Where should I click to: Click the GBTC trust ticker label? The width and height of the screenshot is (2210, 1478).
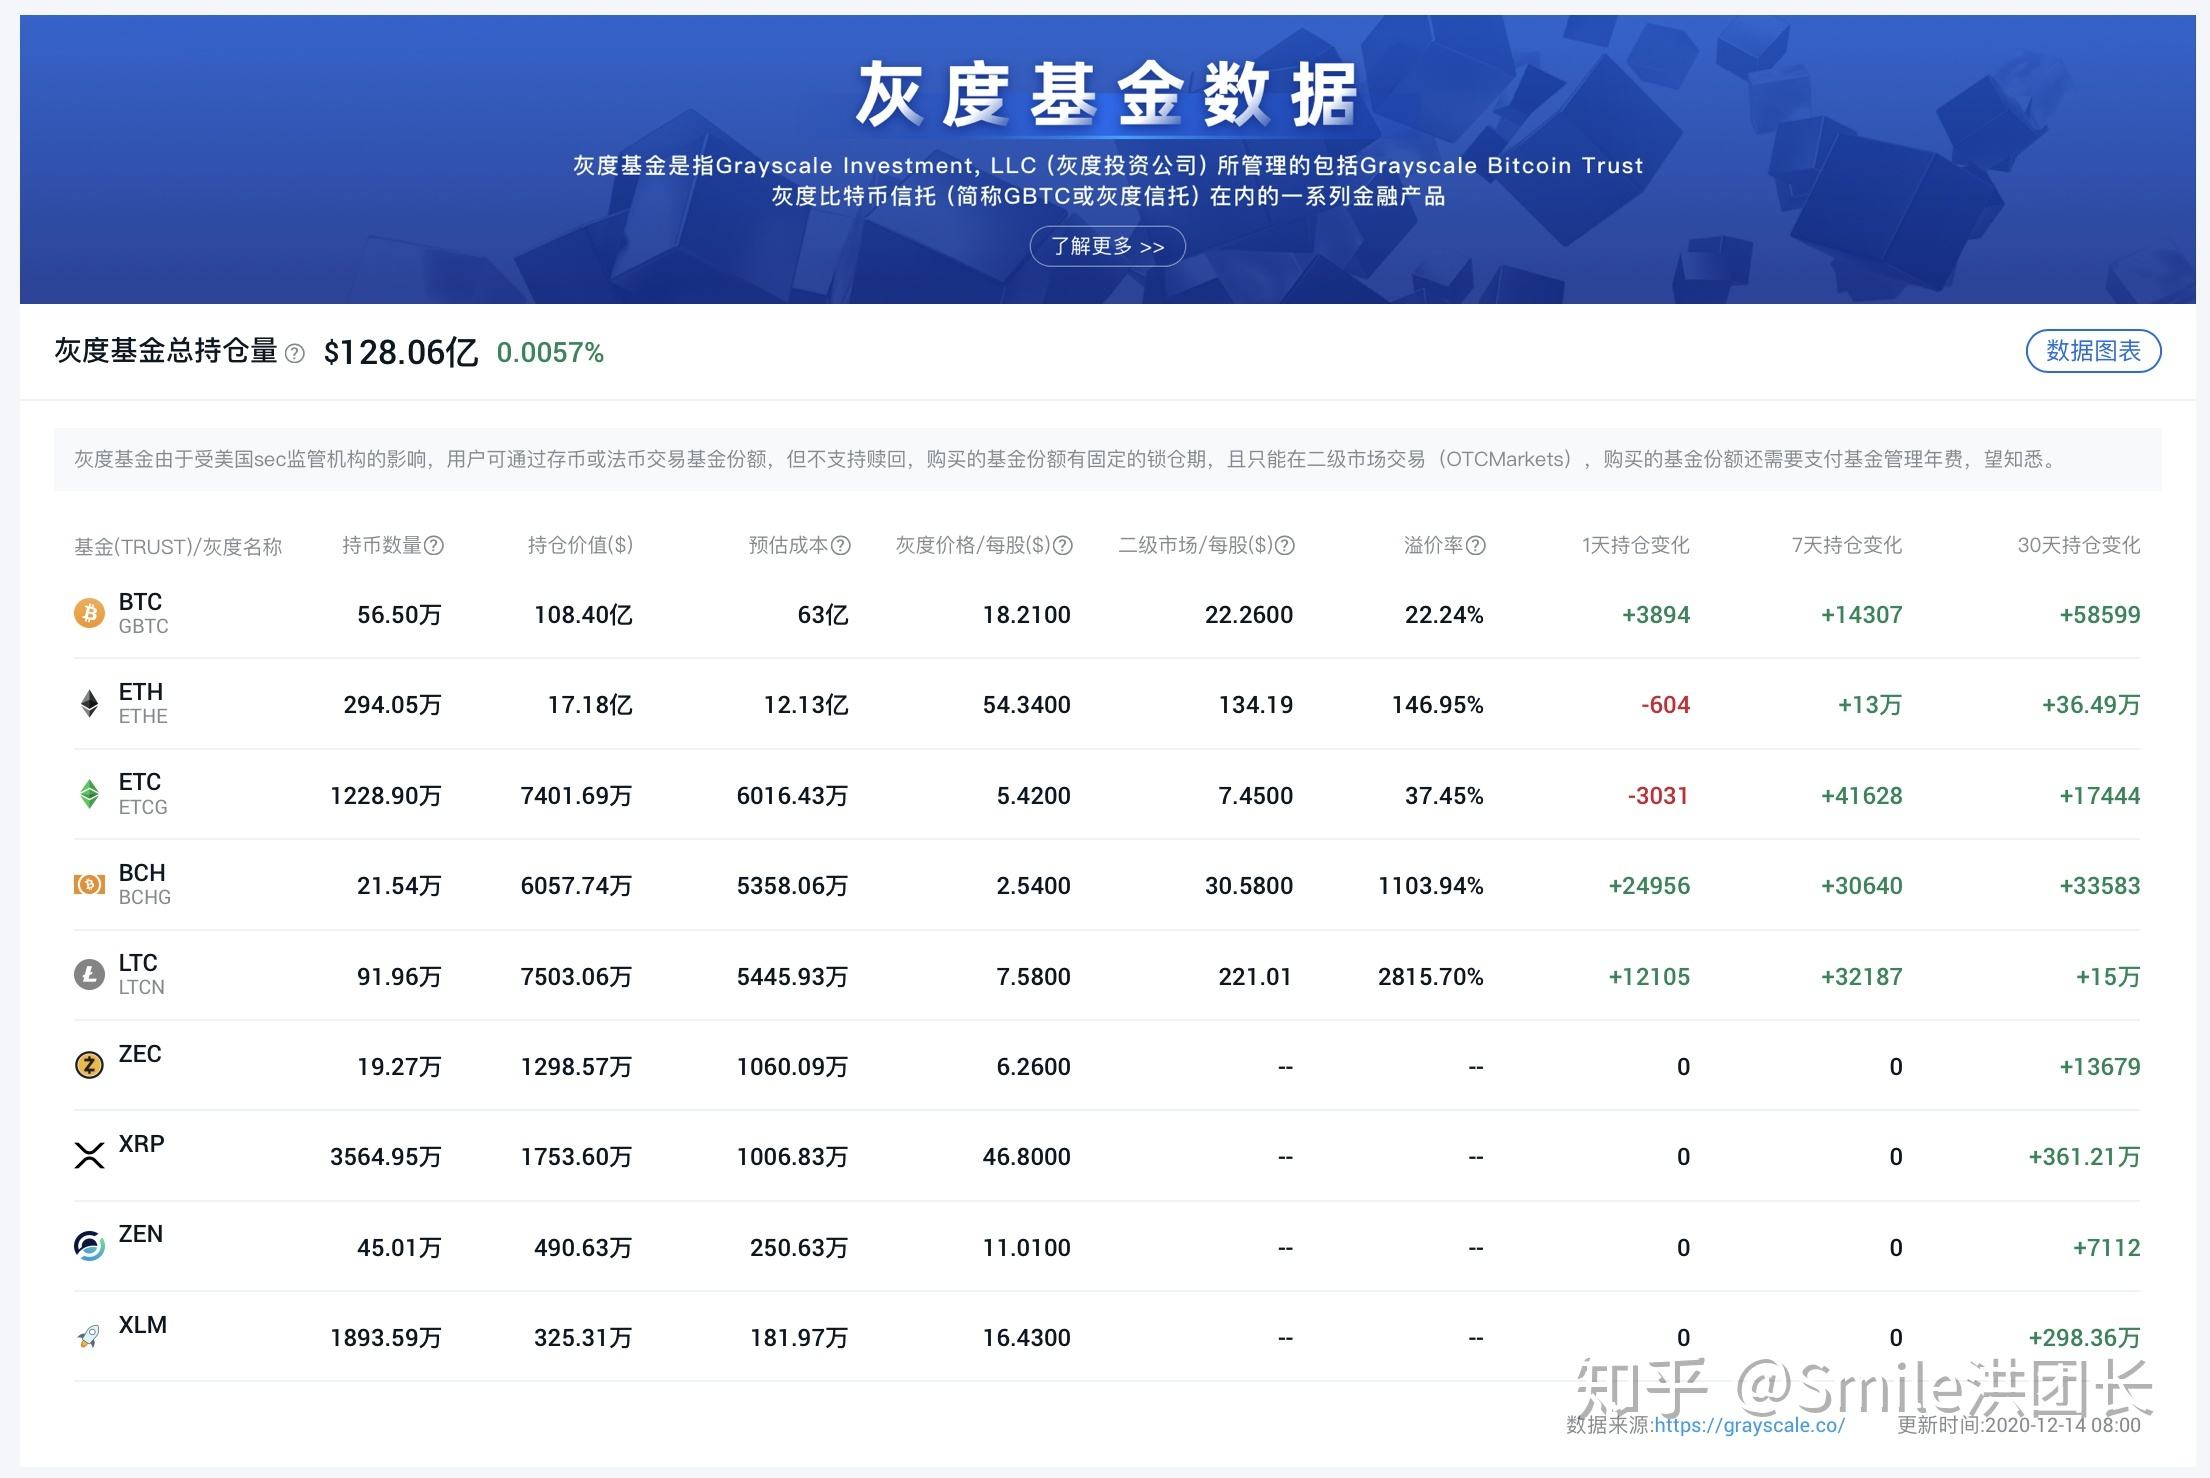pyautogui.click(x=143, y=626)
